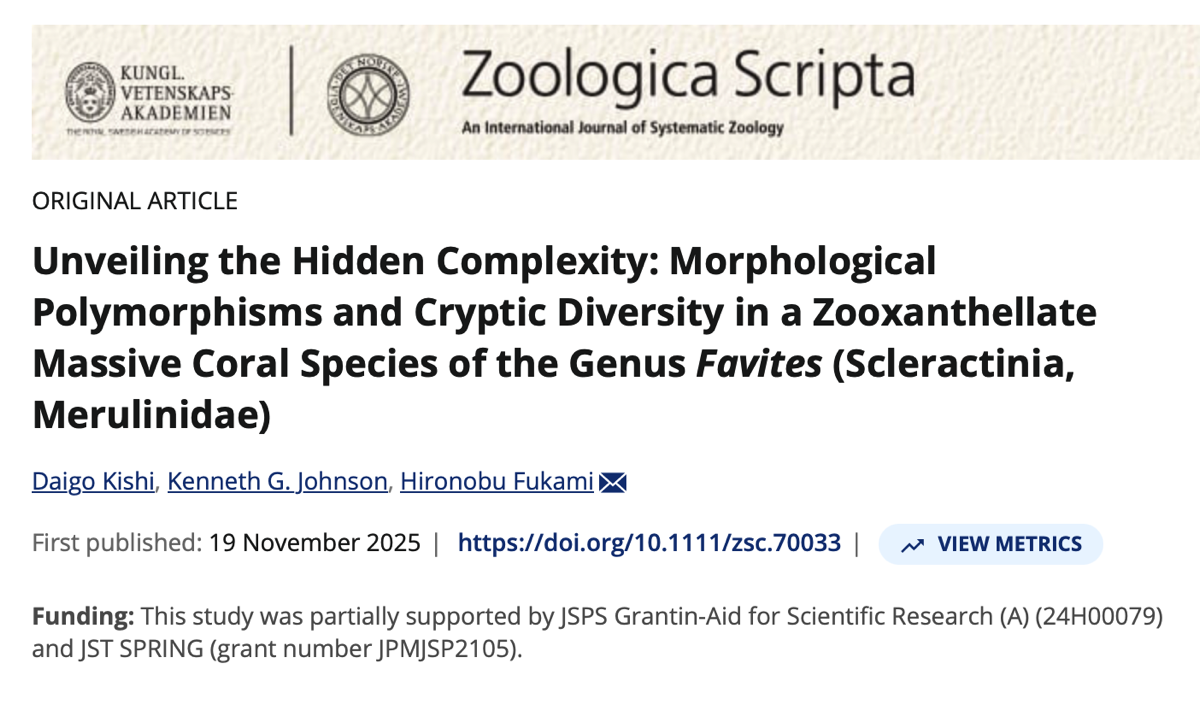Image resolution: width=1200 pixels, height=704 pixels.
Task: Click the circular emblem beside the divider
Action: coord(368,92)
